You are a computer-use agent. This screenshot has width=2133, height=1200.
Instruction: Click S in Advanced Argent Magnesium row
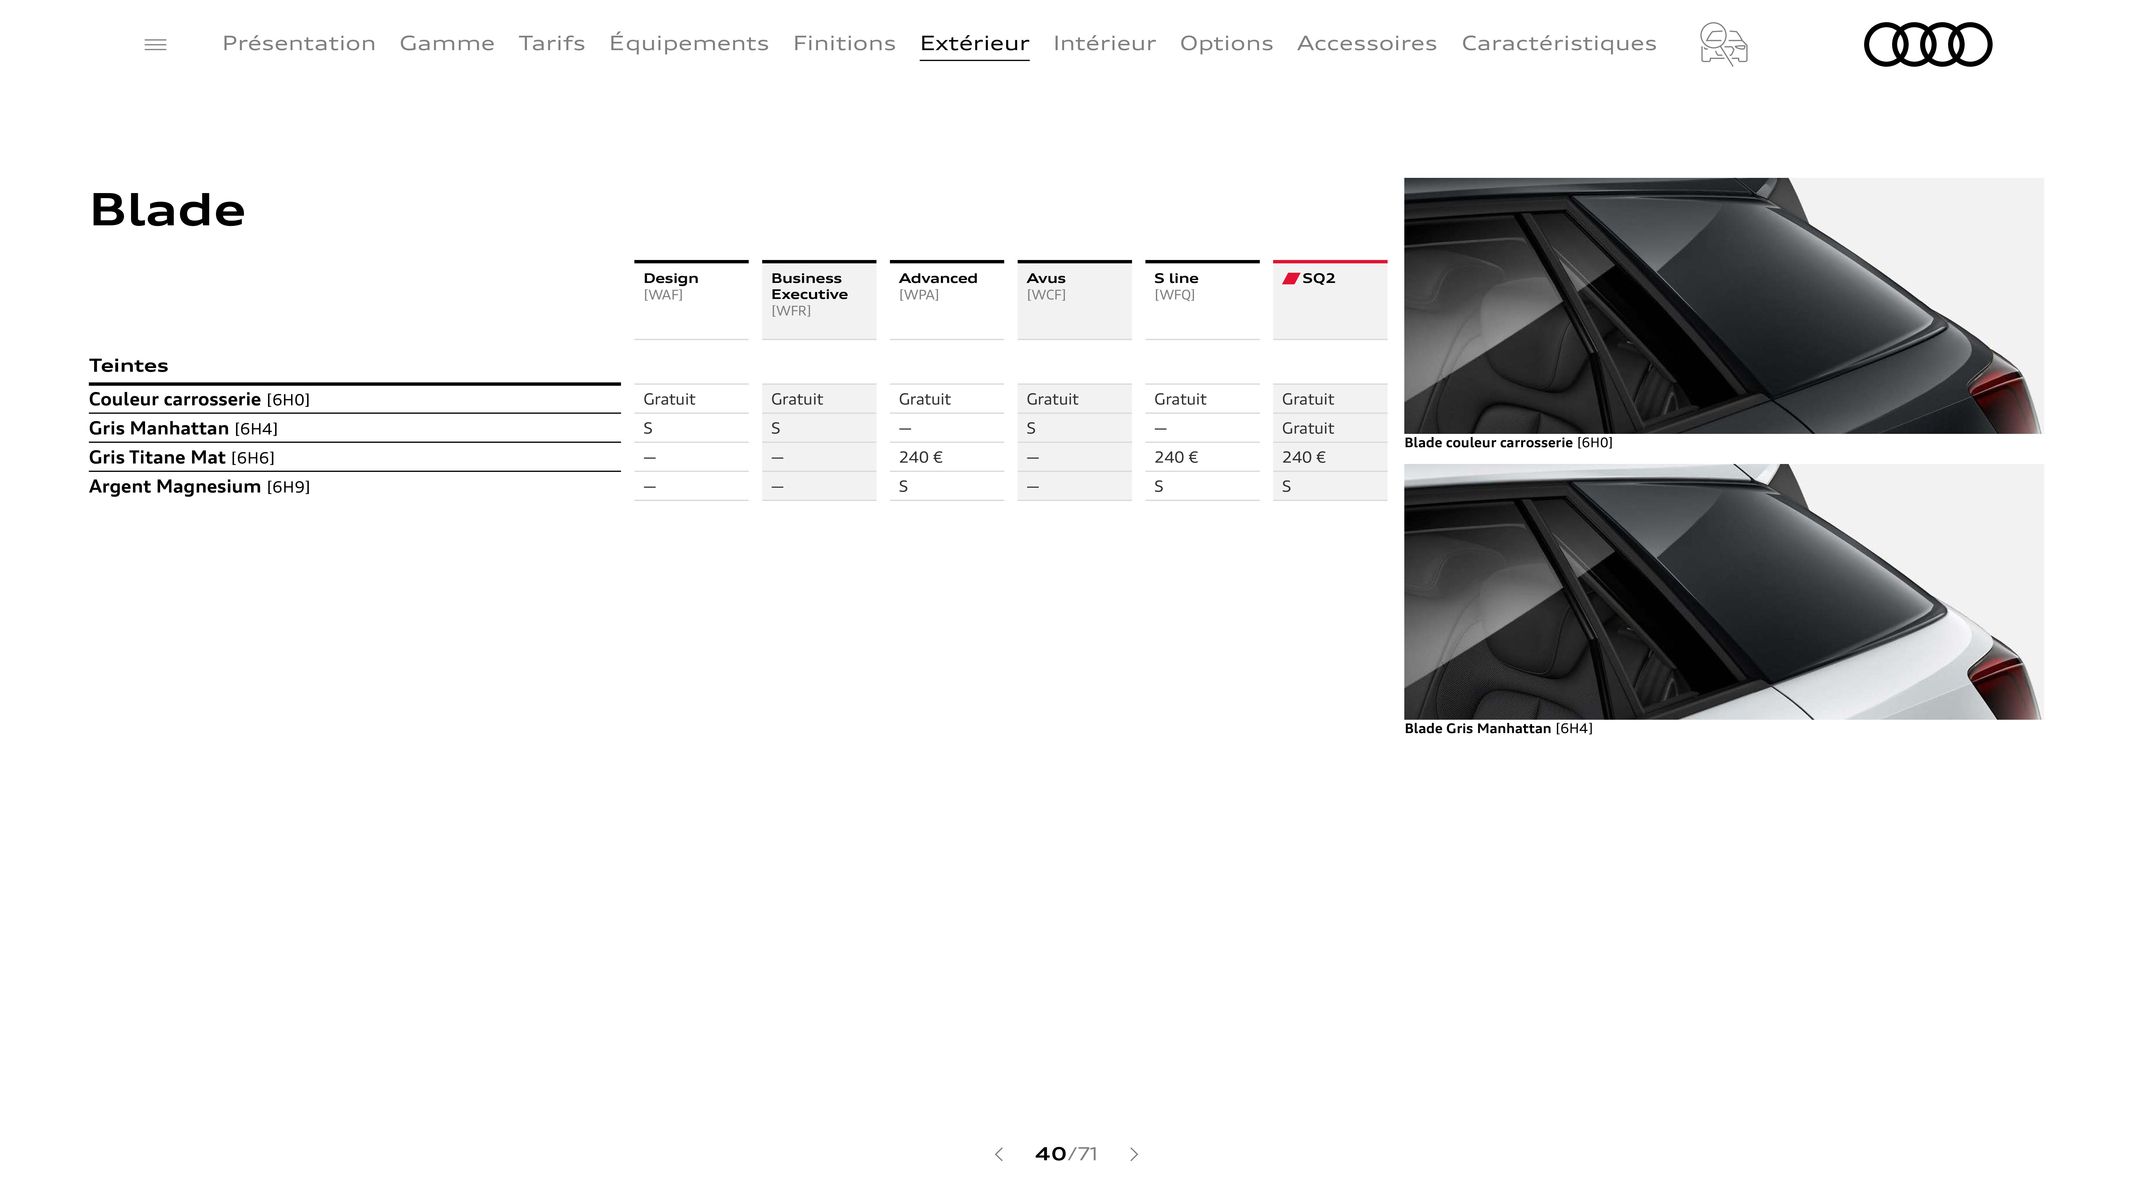[903, 486]
